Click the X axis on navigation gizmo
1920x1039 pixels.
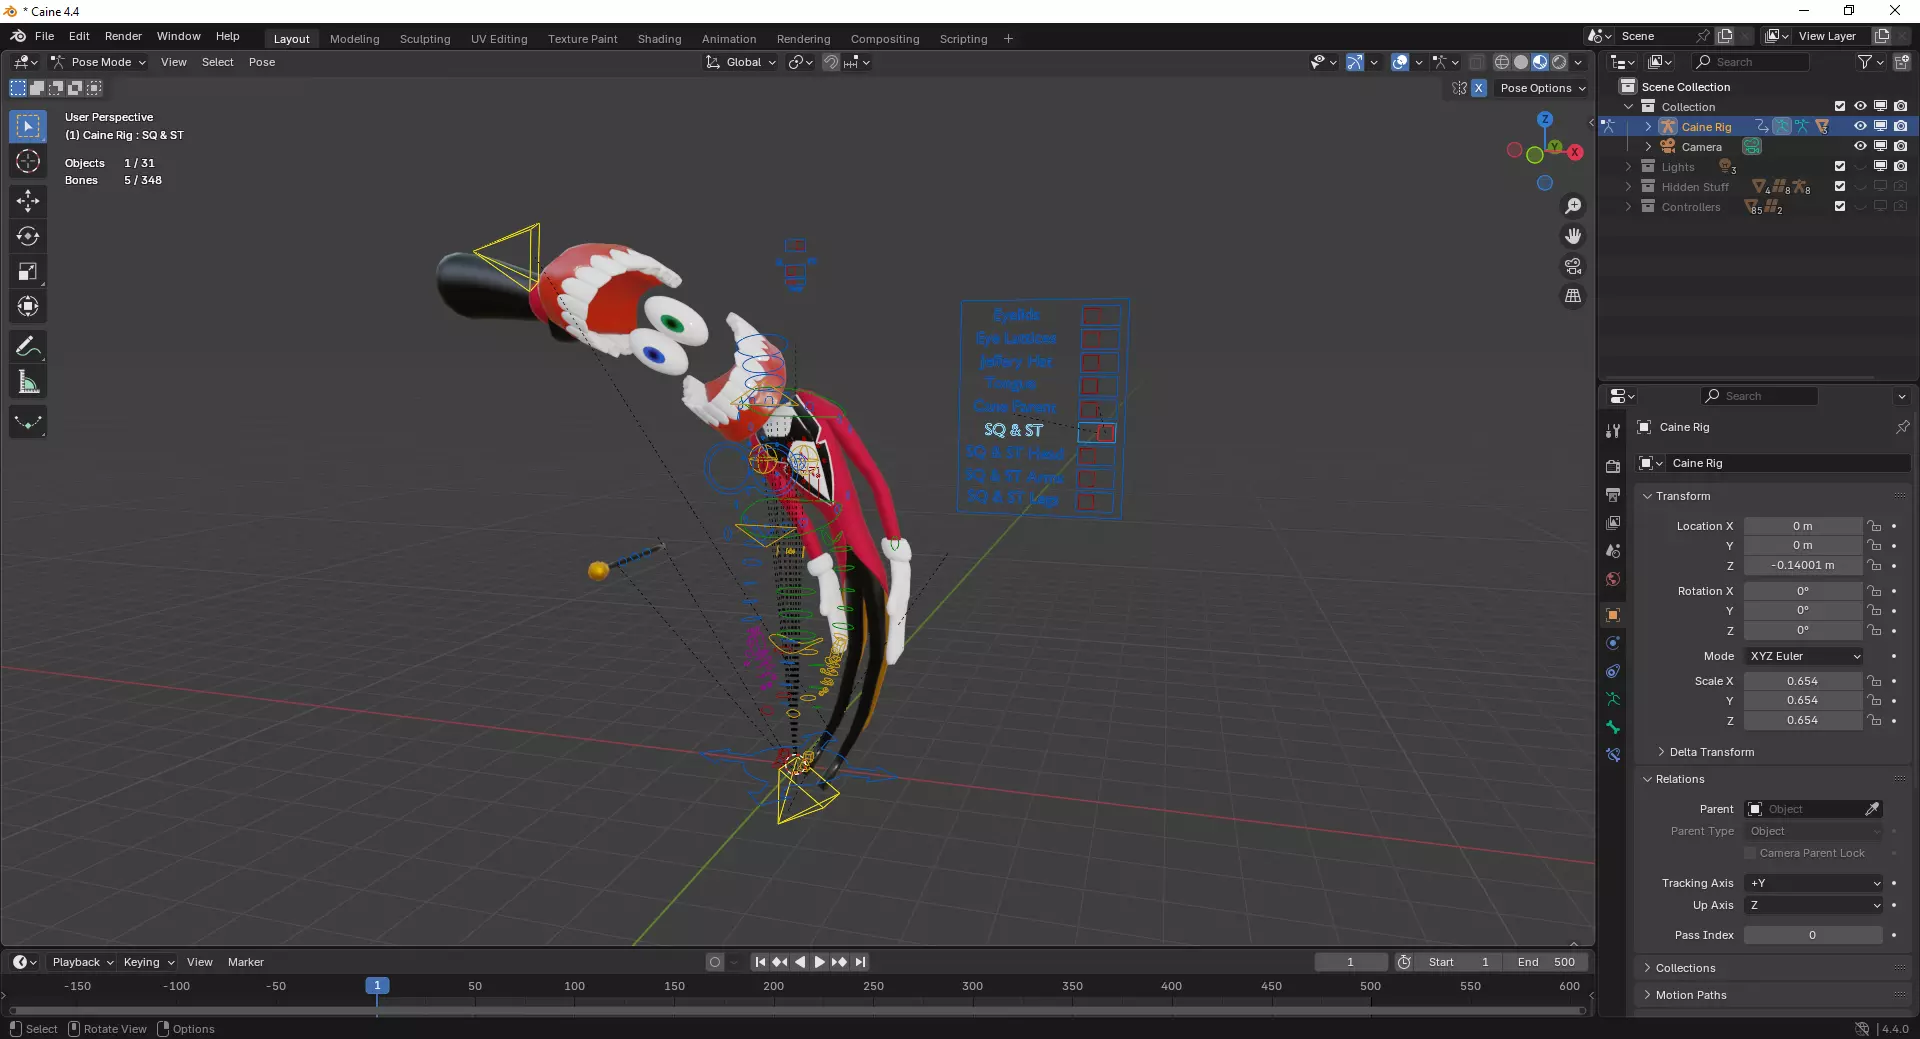pyautogui.click(x=1576, y=152)
